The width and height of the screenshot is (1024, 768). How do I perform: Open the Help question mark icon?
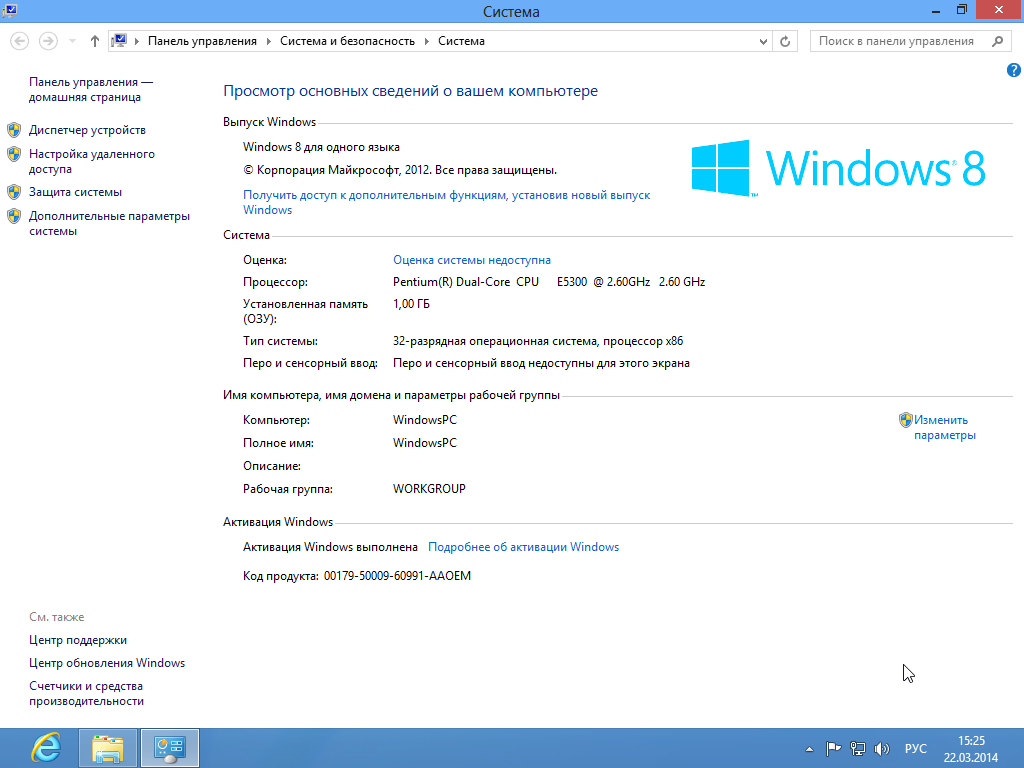(x=1013, y=70)
